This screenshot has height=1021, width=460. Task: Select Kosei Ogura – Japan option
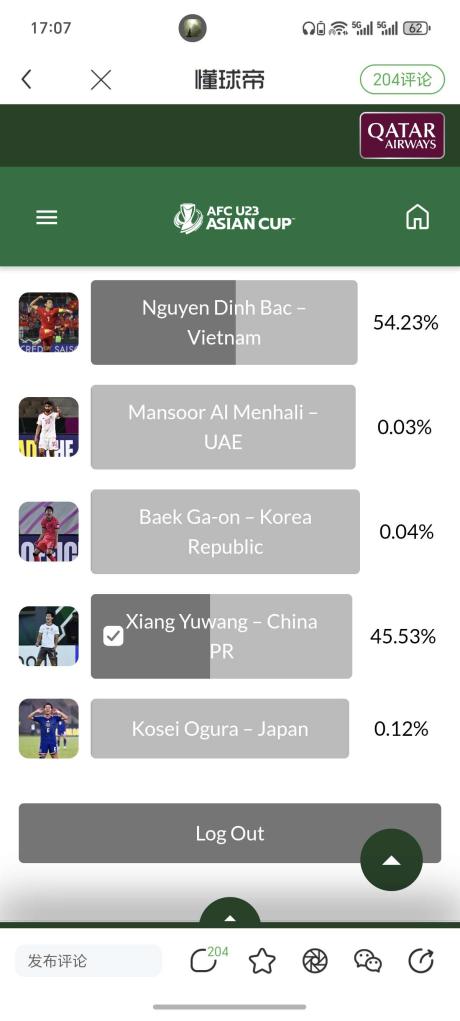(220, 729)
